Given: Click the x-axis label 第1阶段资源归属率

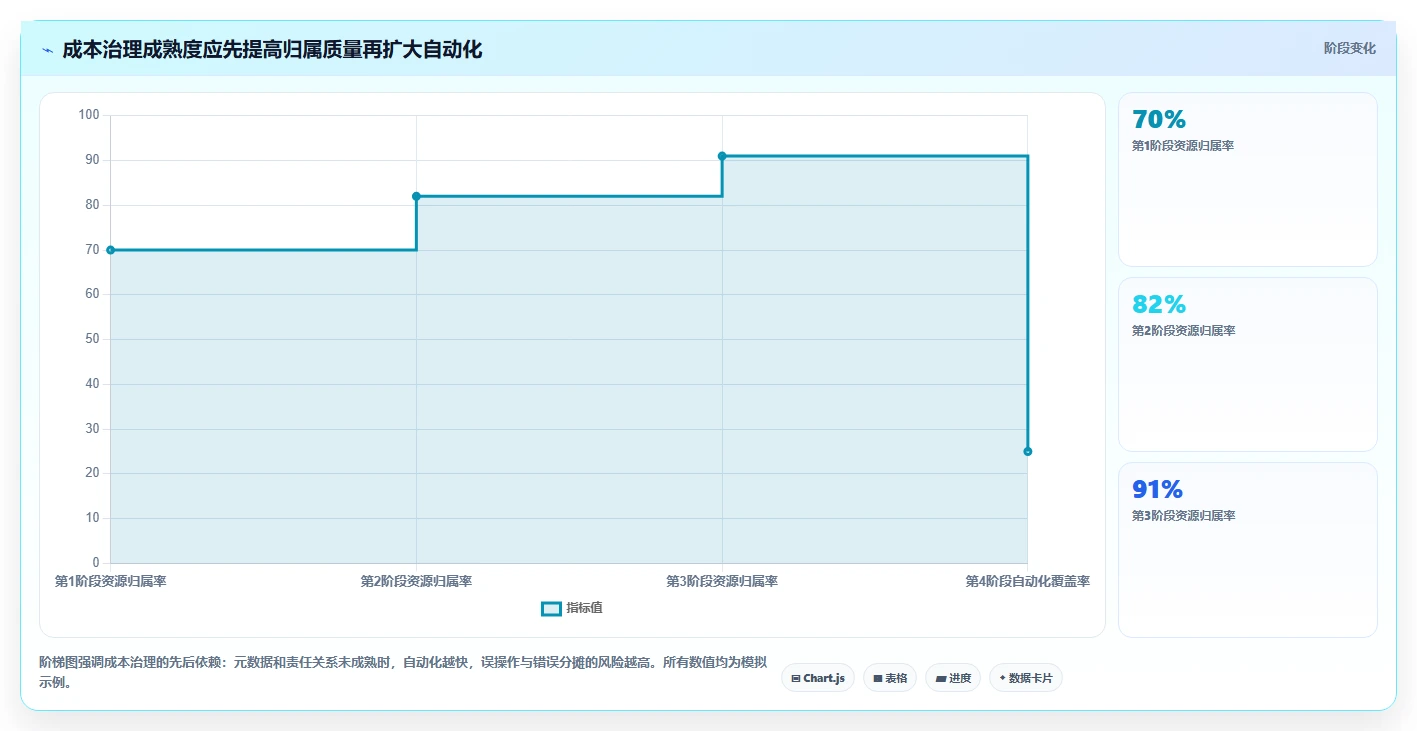Looking at the screenshot, I should click(110, 581).
